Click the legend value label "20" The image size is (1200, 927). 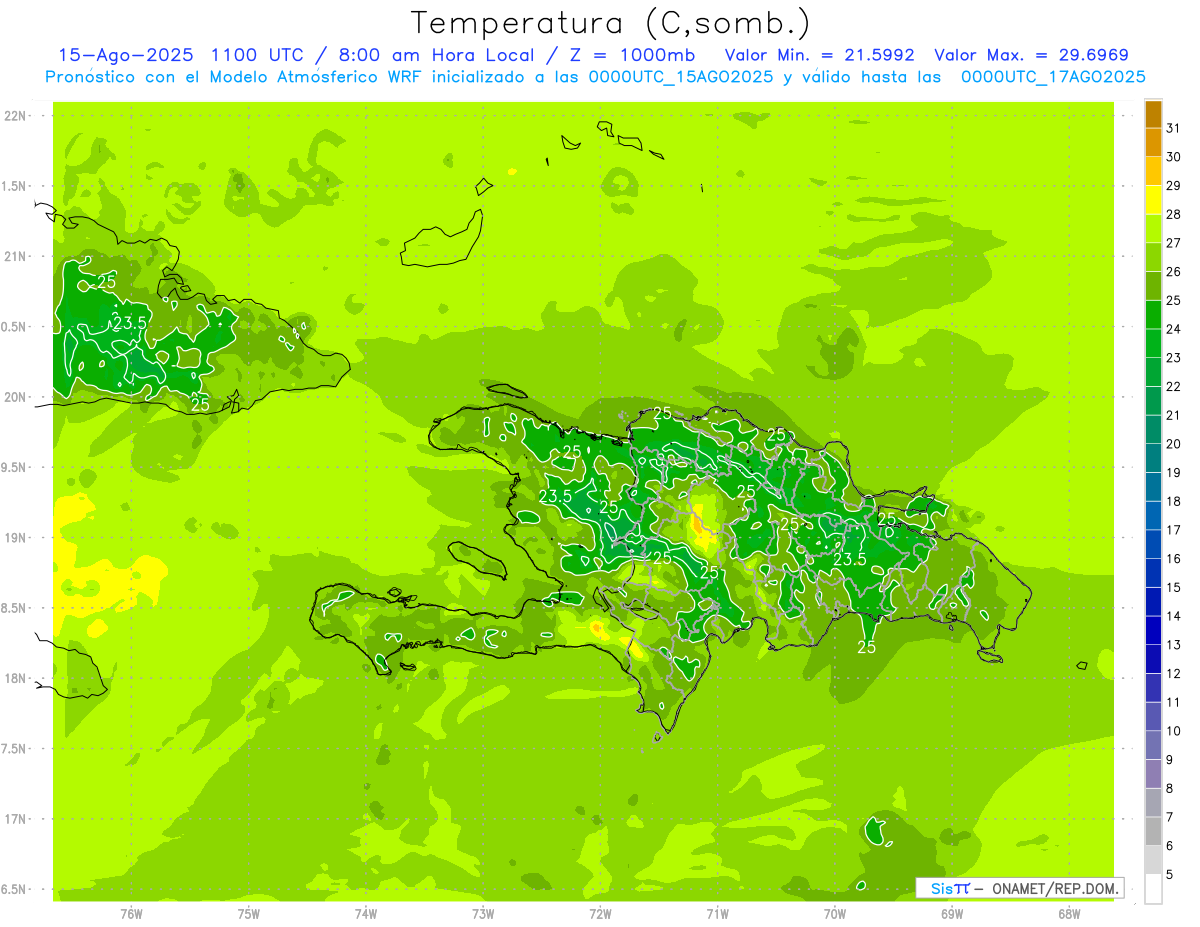(1173, 444)
